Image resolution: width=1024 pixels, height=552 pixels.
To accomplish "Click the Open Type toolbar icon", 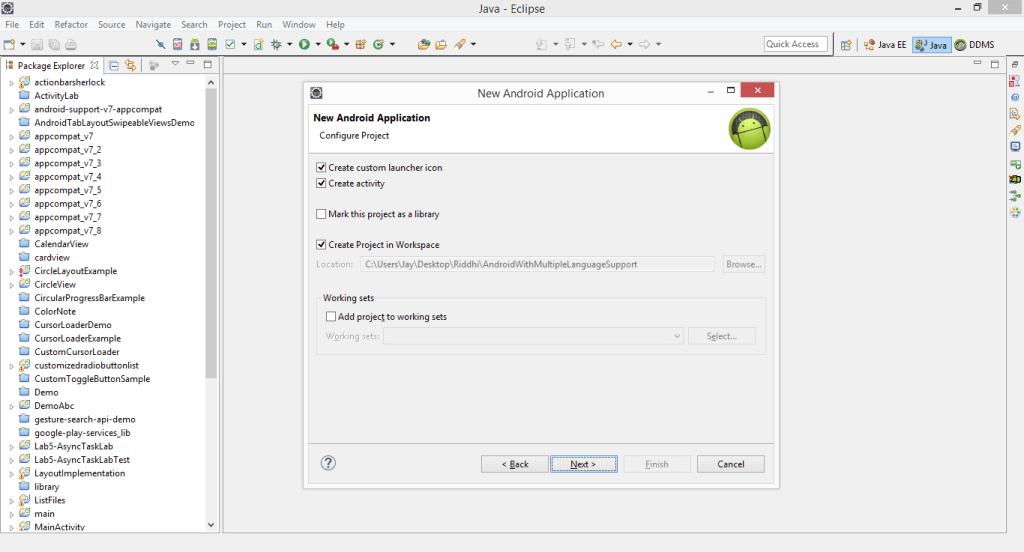I will point(424,44).
